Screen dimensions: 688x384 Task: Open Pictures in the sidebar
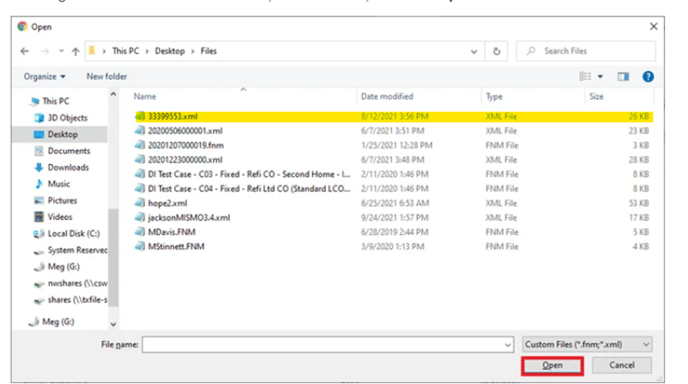pyautogui.click(x=62, y=201)
